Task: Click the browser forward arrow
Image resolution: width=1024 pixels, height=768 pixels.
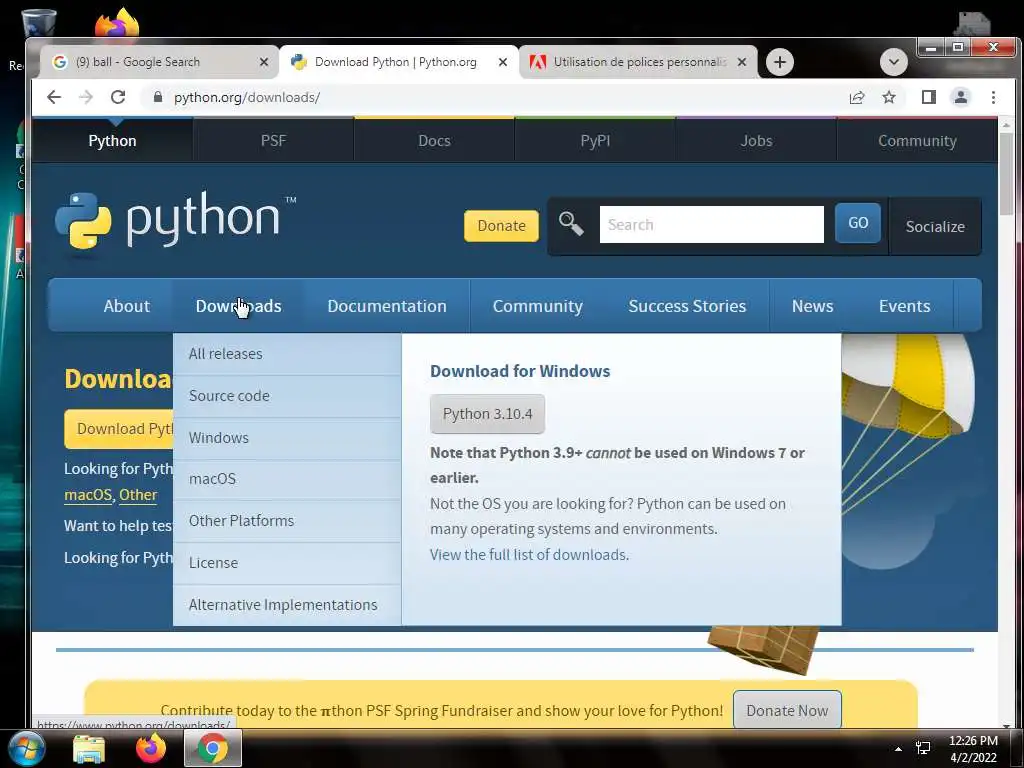Action: point(86,97)
